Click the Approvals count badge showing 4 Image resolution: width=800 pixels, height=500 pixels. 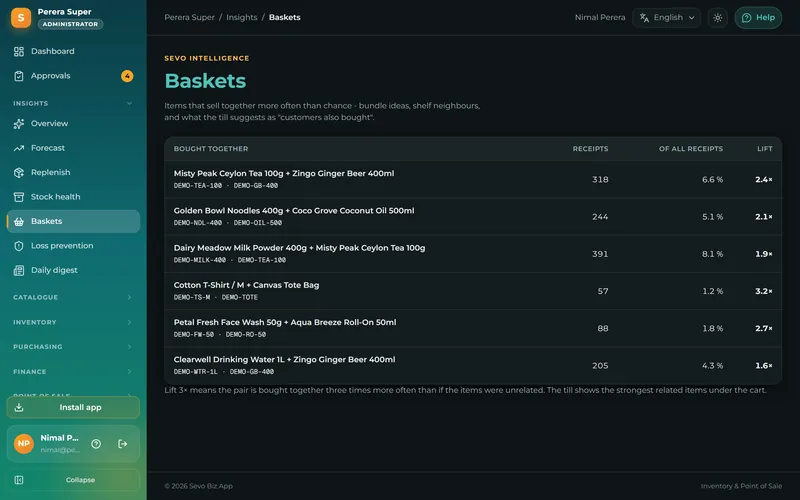(x=127, y=76)
